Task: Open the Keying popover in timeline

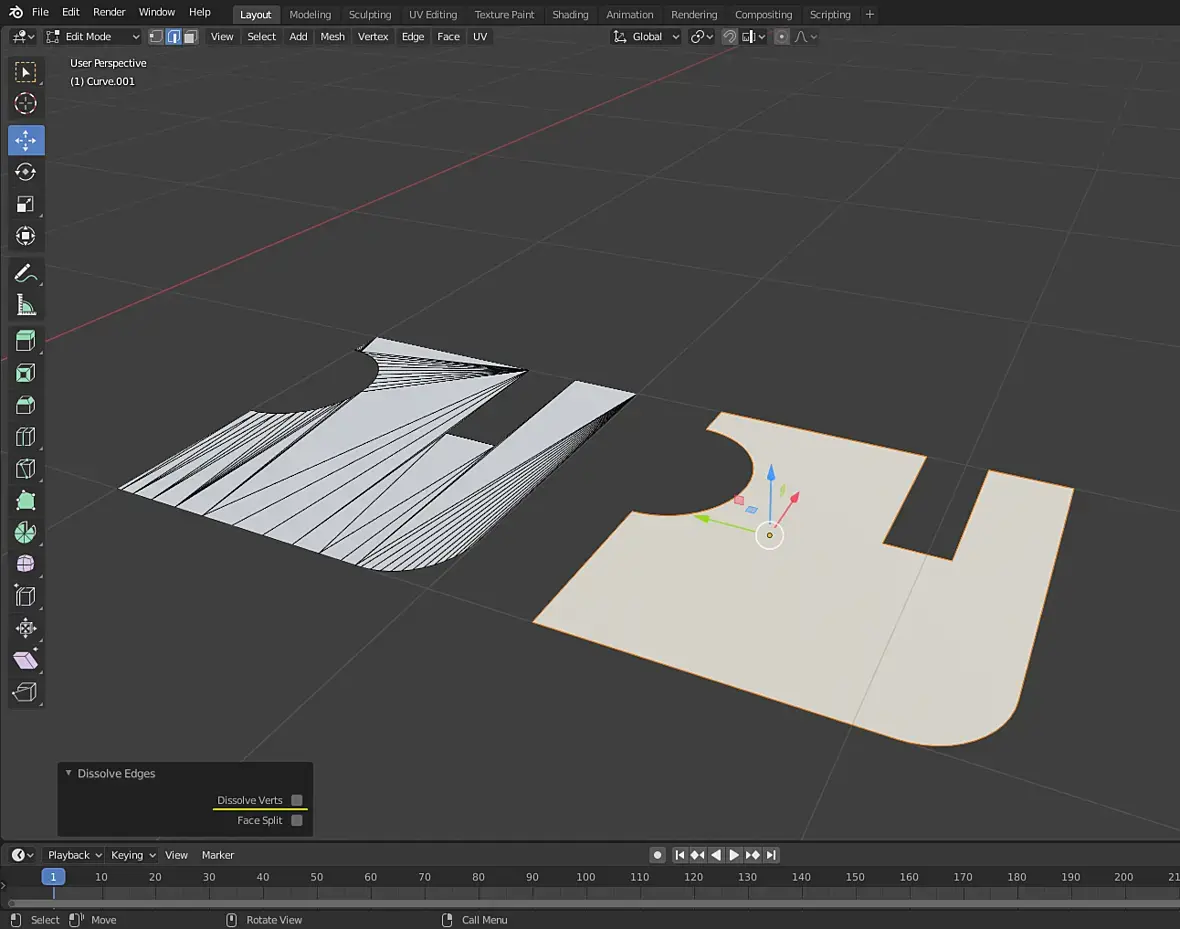Action: (133, 855)
